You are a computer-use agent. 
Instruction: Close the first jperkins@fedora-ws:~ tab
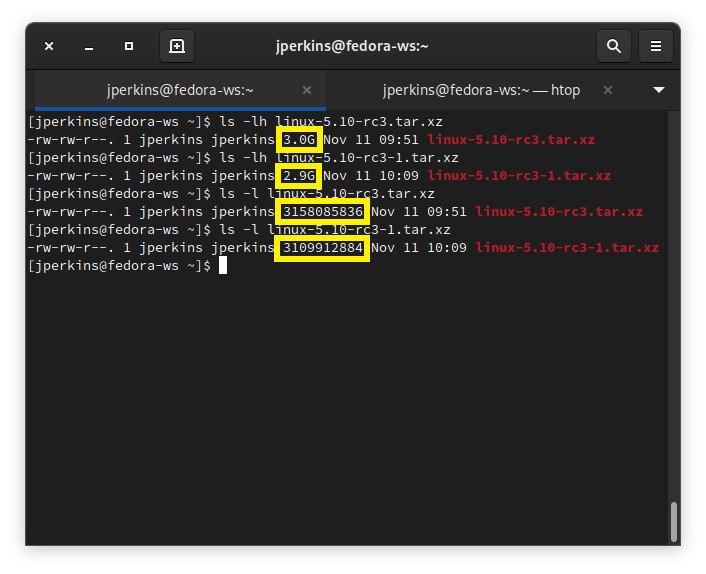click(x=307, y=90)
